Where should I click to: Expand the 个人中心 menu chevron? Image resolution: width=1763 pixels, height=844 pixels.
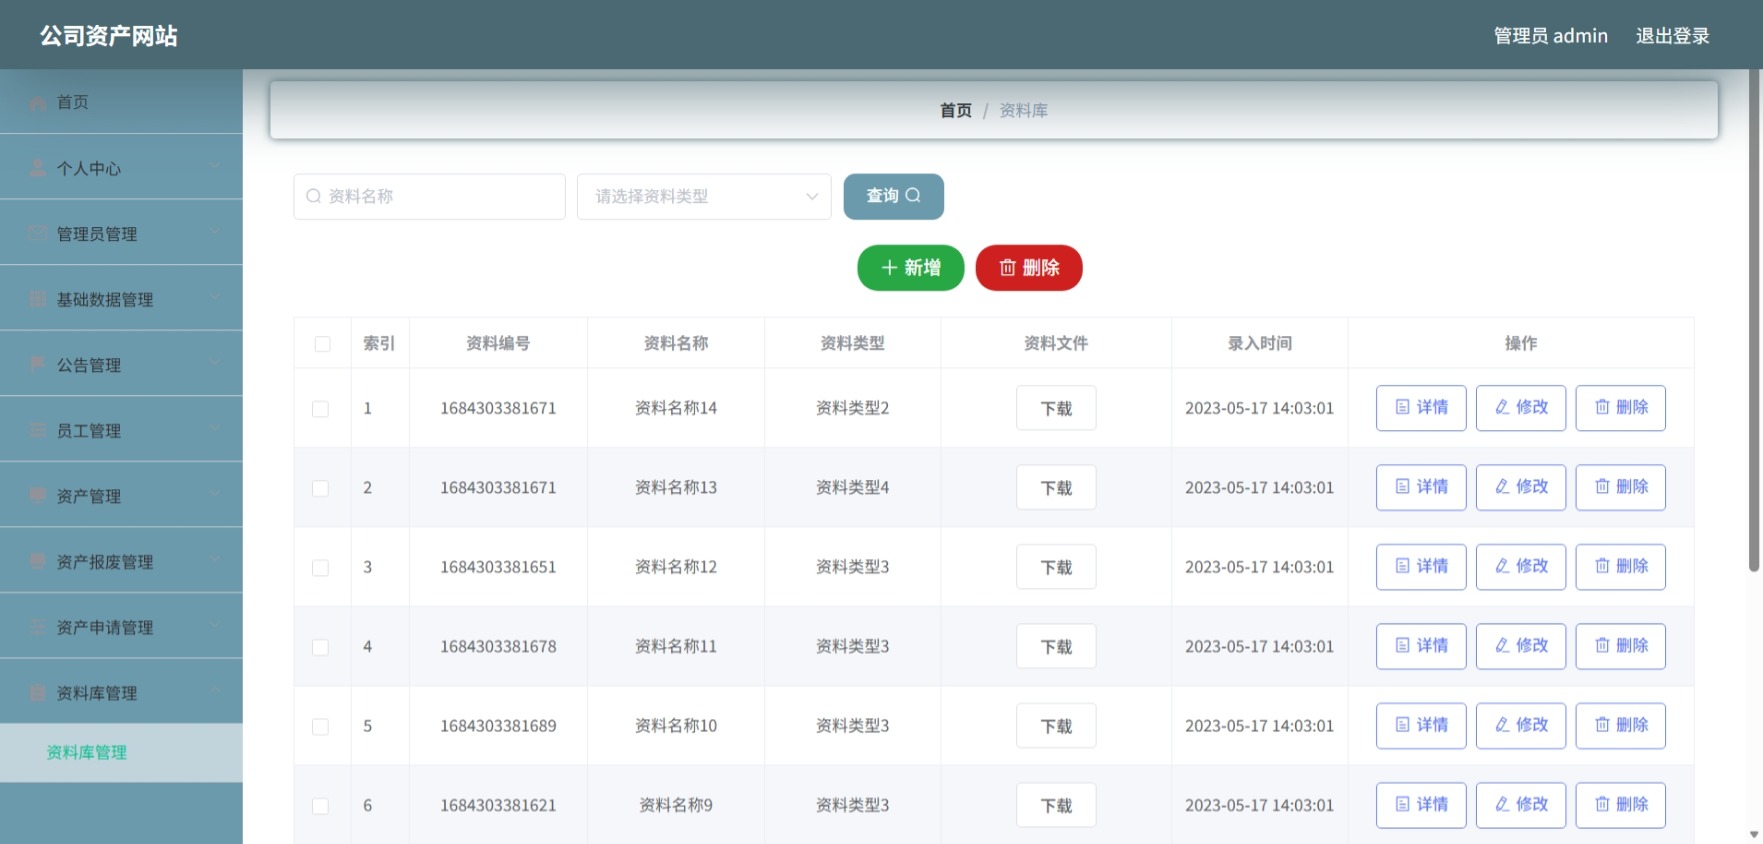pos(215,165)
